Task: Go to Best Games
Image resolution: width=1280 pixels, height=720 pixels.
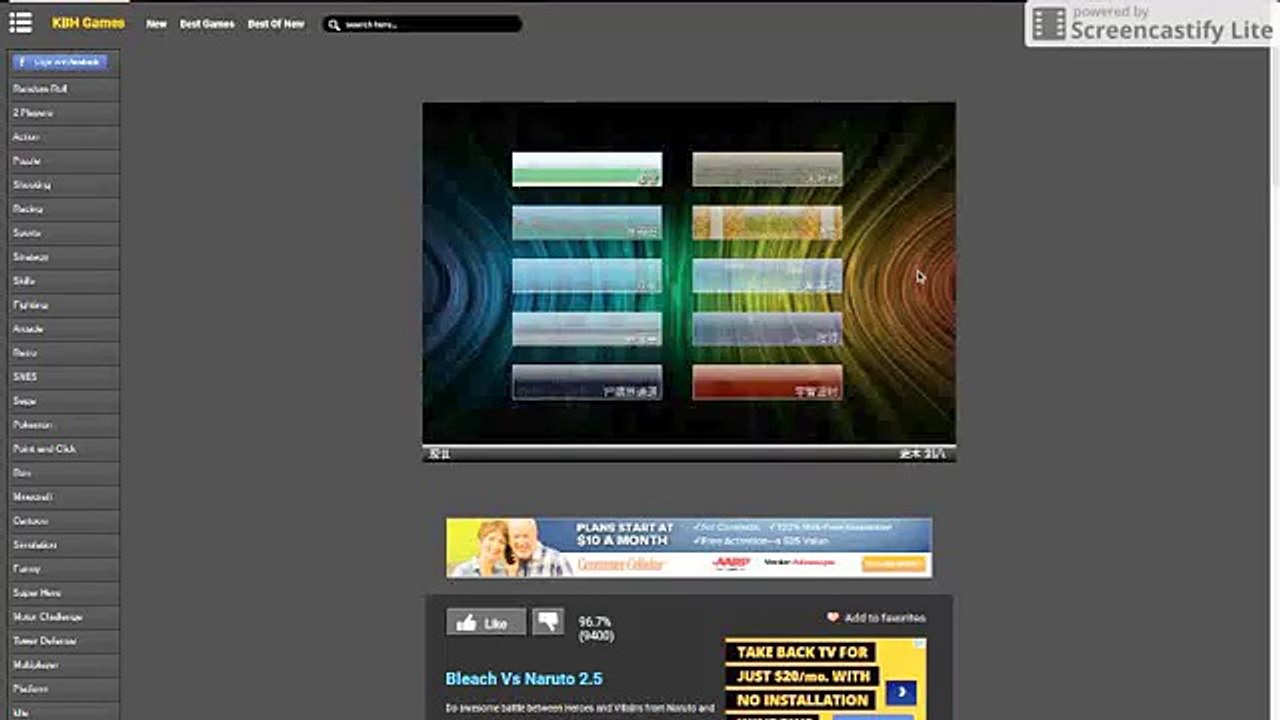Action: 207,24
